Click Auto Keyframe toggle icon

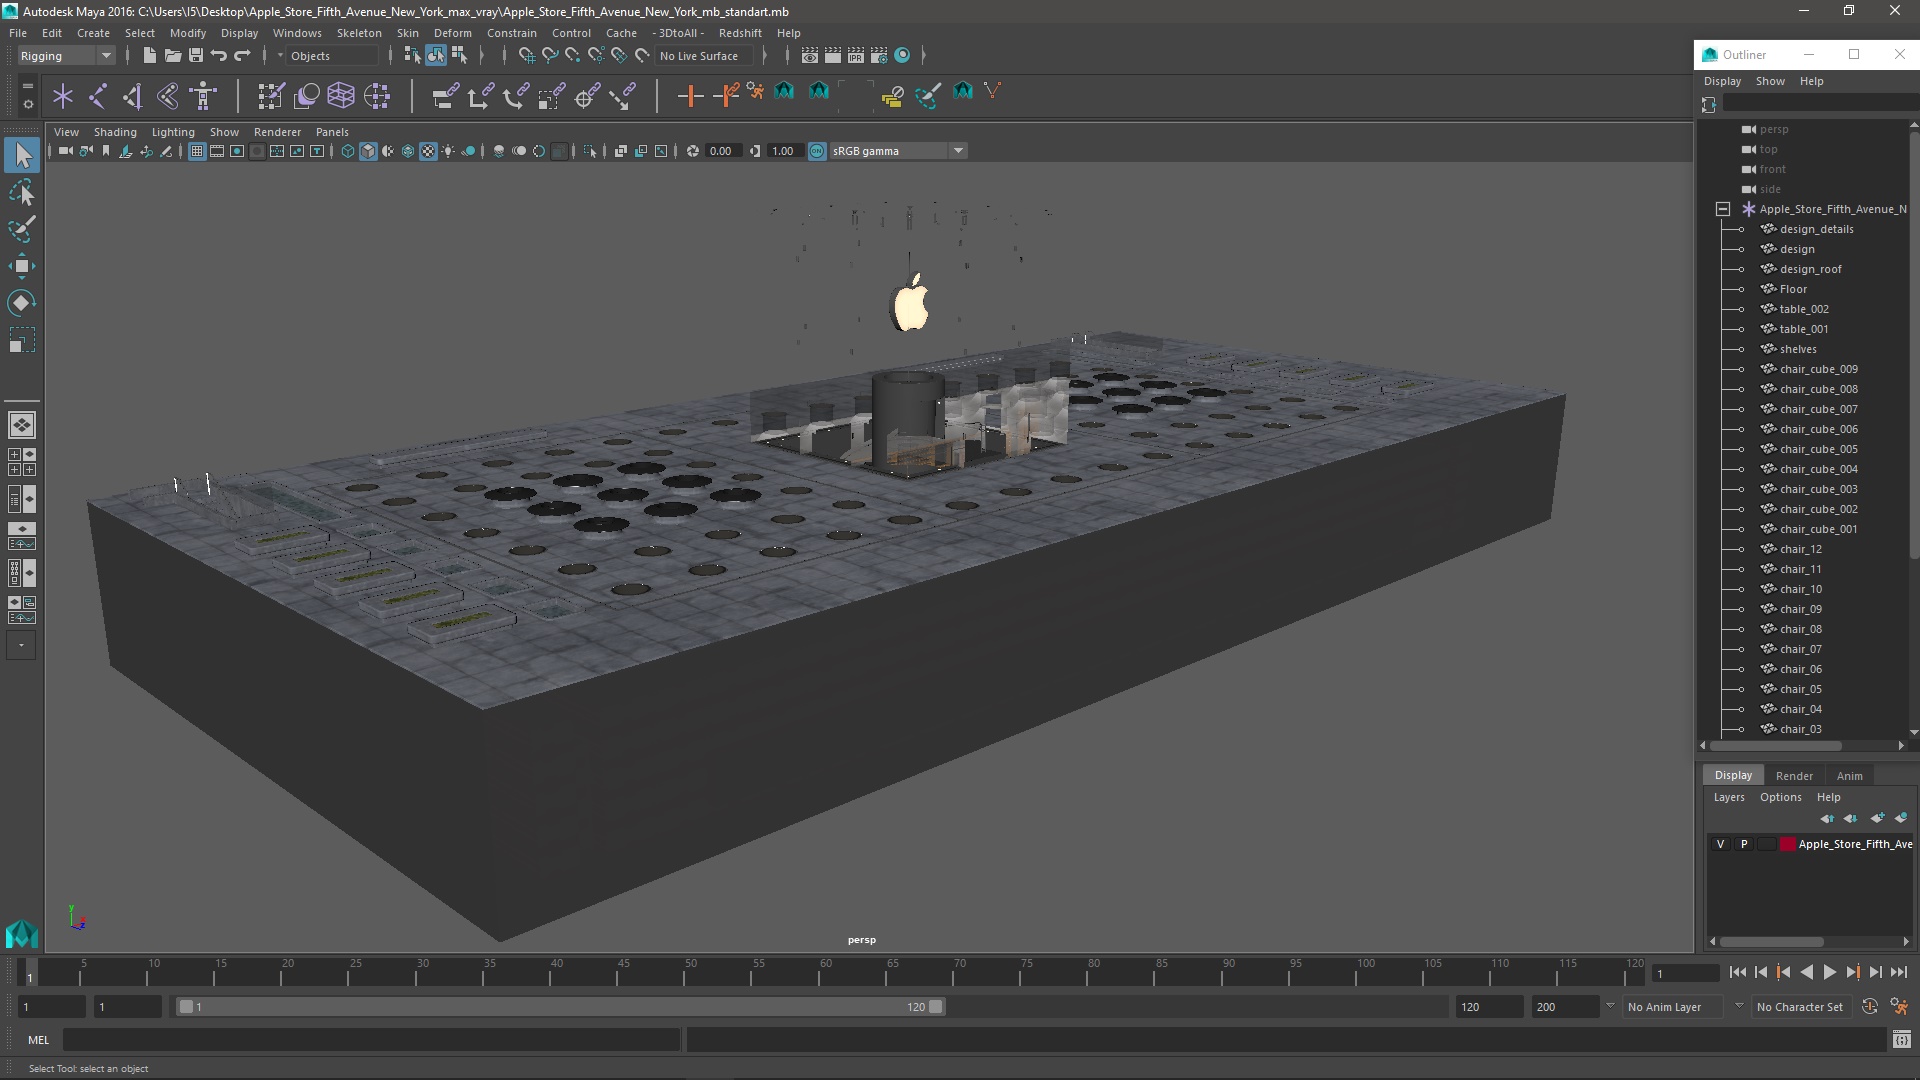click(1870, 1007)
